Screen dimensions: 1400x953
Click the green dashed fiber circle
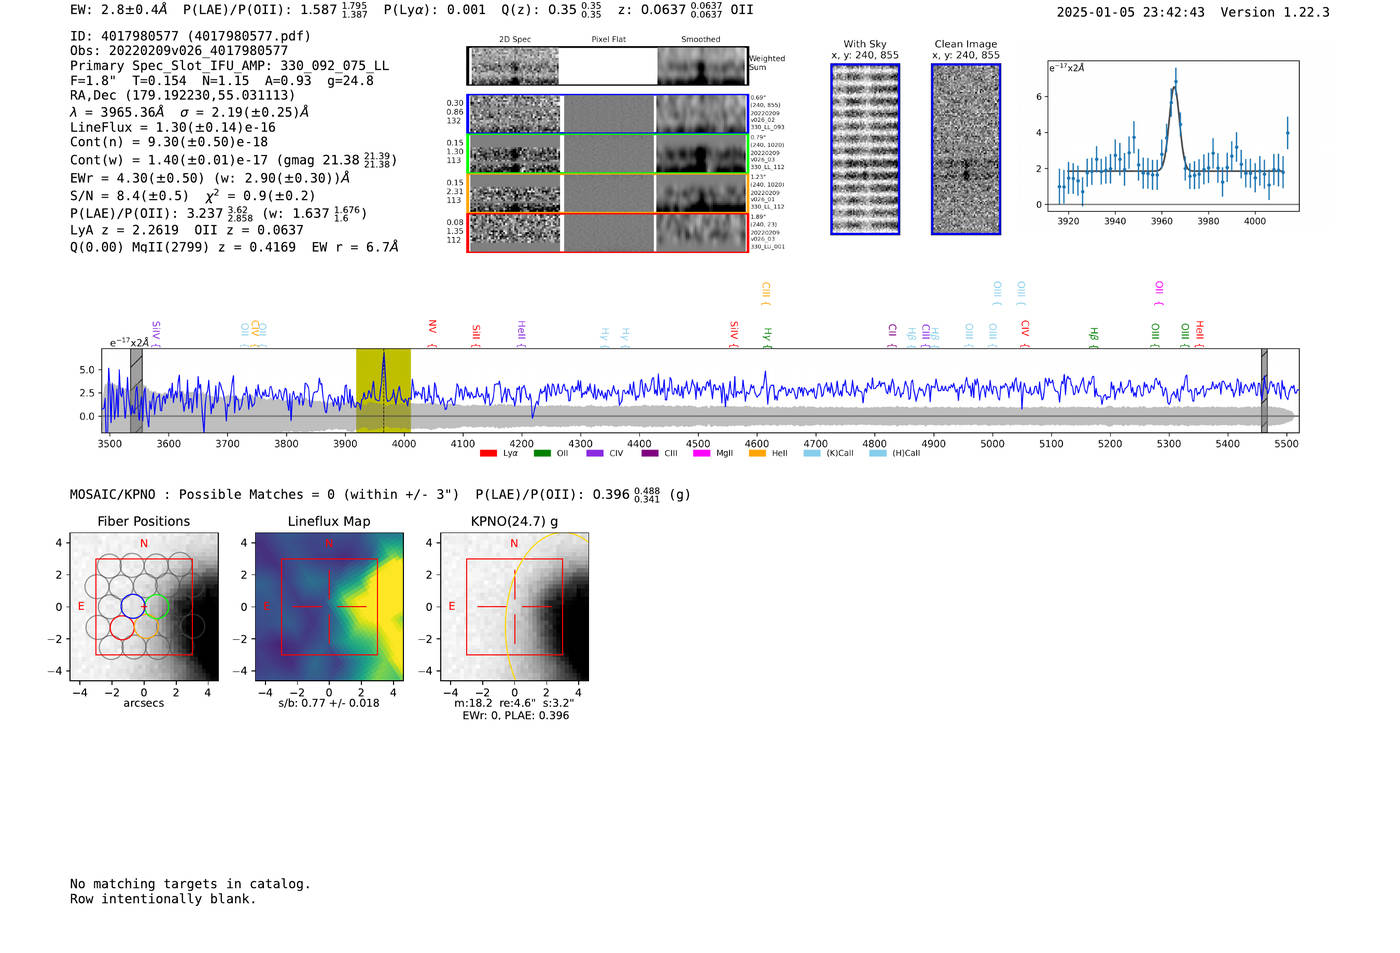157,606
